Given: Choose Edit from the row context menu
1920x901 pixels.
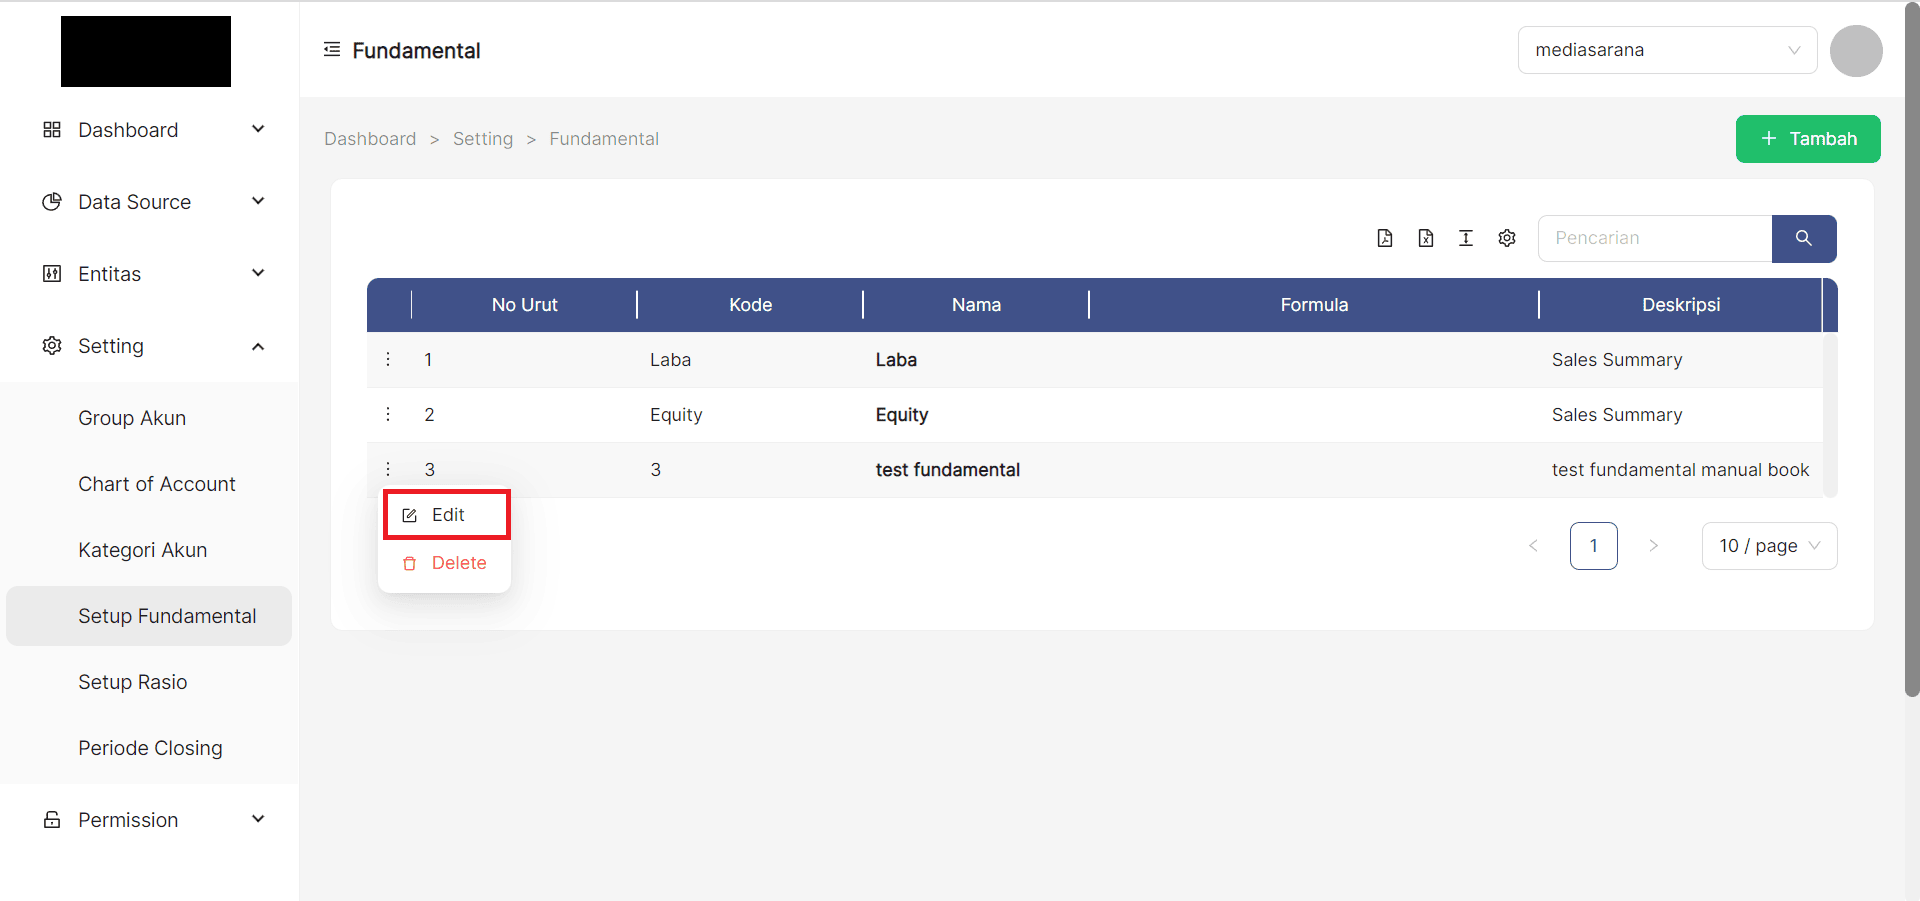Looking at the screenshot, I should pyautogui.click(x=447, y=515).
